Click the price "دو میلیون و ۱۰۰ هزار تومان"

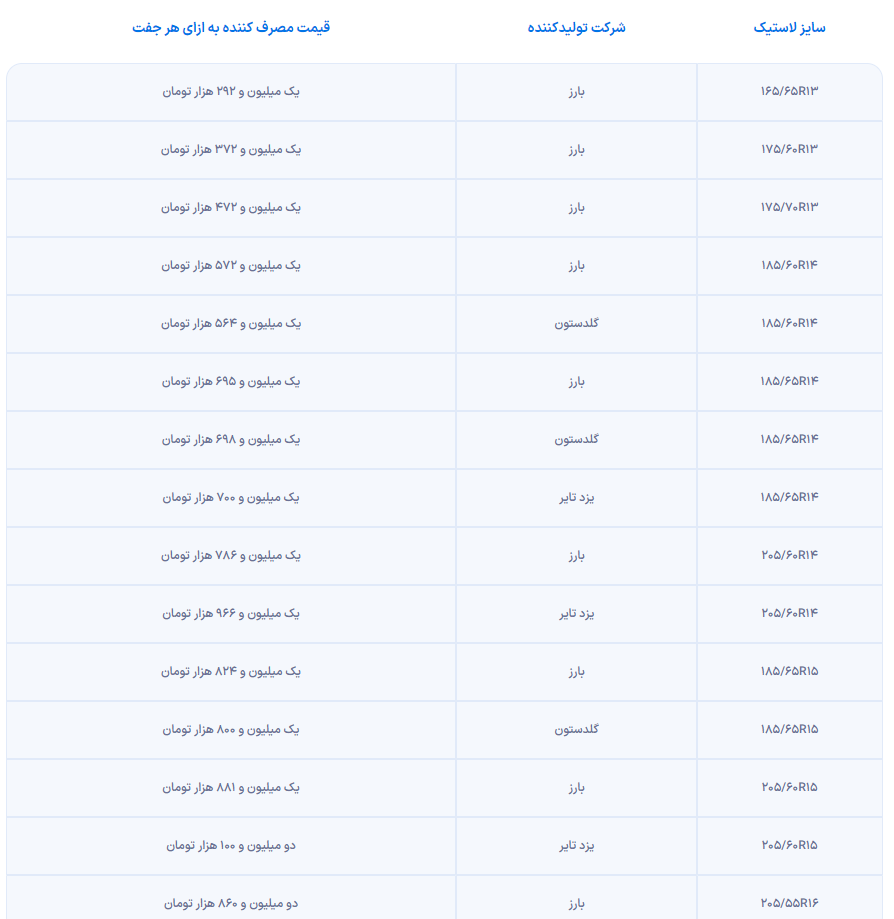231,846
